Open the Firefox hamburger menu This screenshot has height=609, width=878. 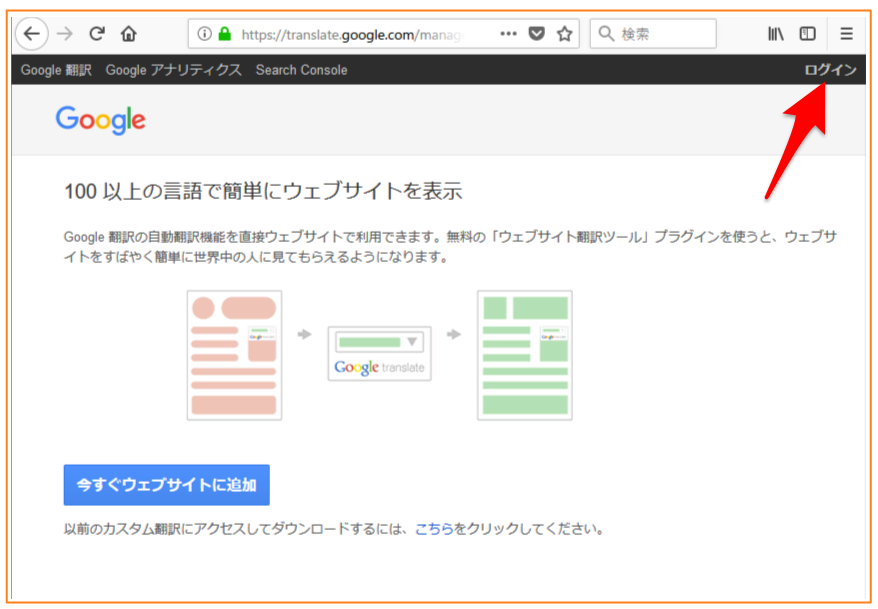[846, 34]
